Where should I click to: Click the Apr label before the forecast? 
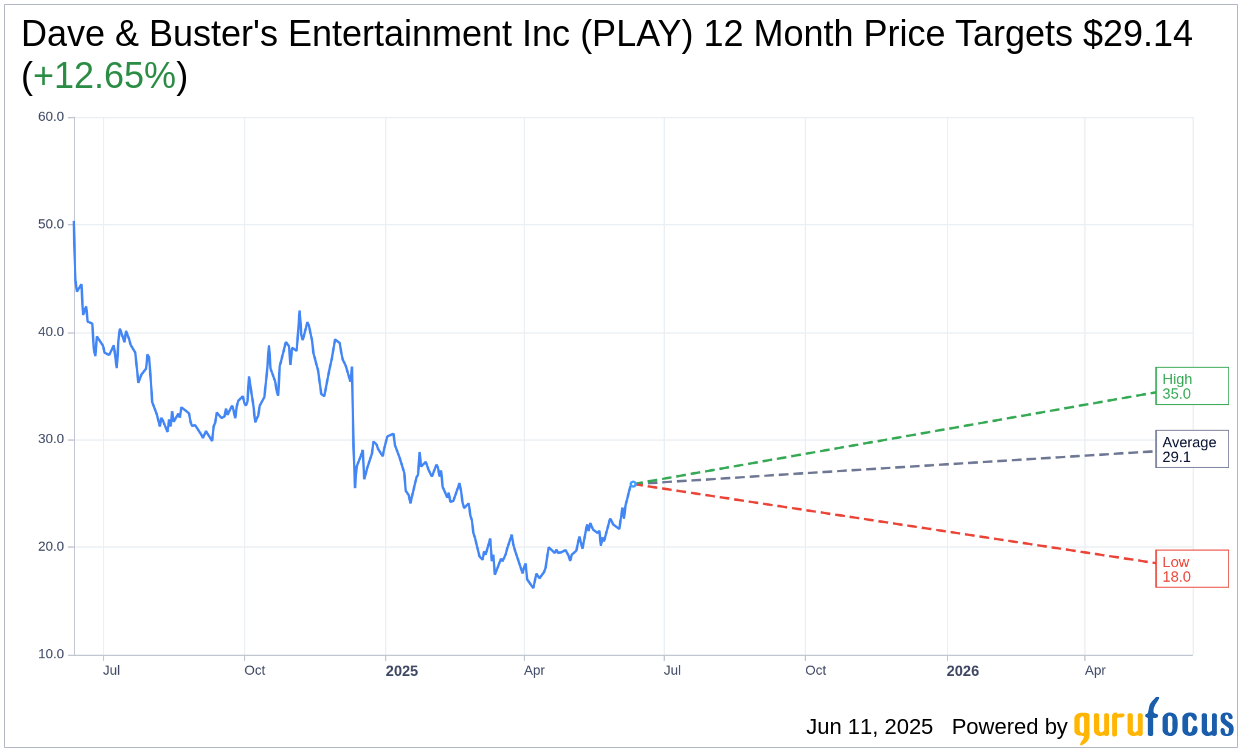point(535,670)
